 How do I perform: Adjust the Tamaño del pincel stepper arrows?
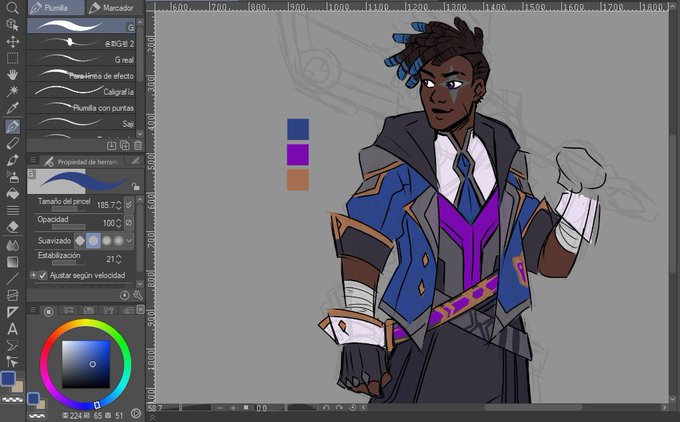click(x=119, y=205)
